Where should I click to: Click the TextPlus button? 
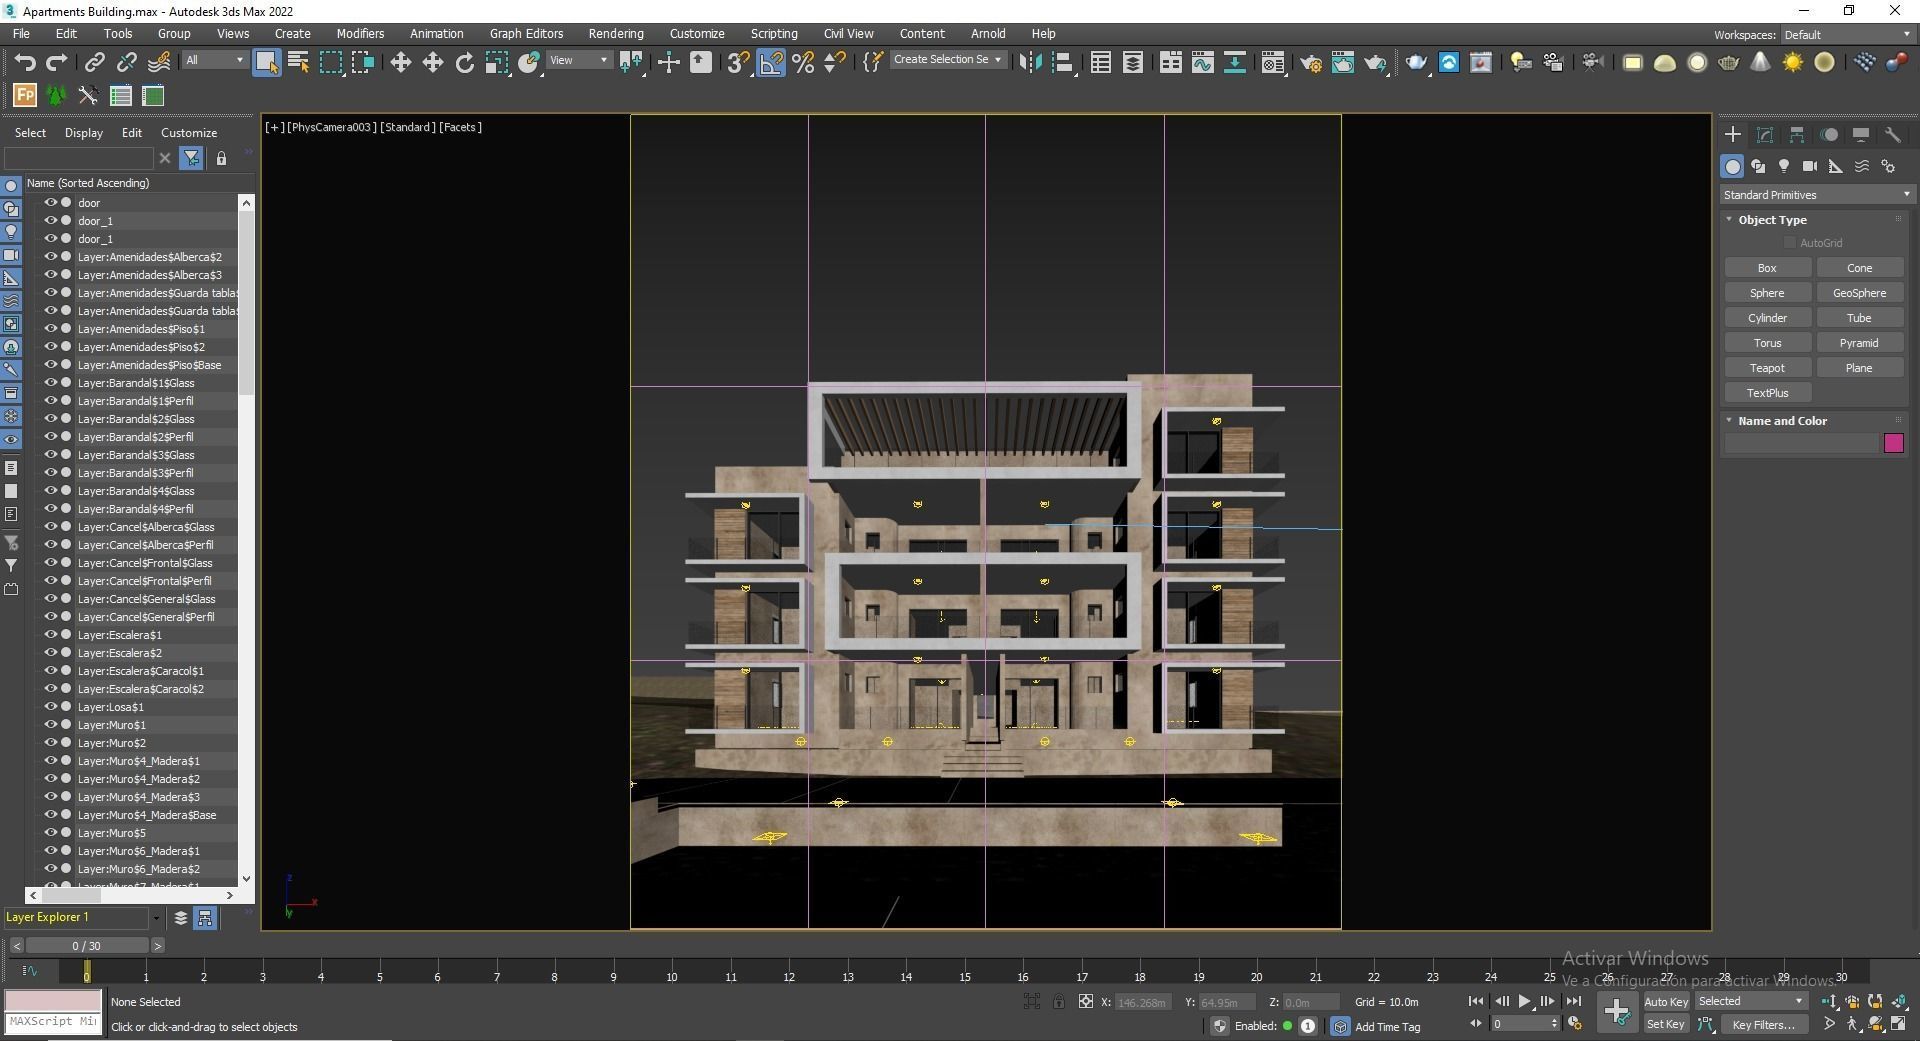coord(1767,393)
